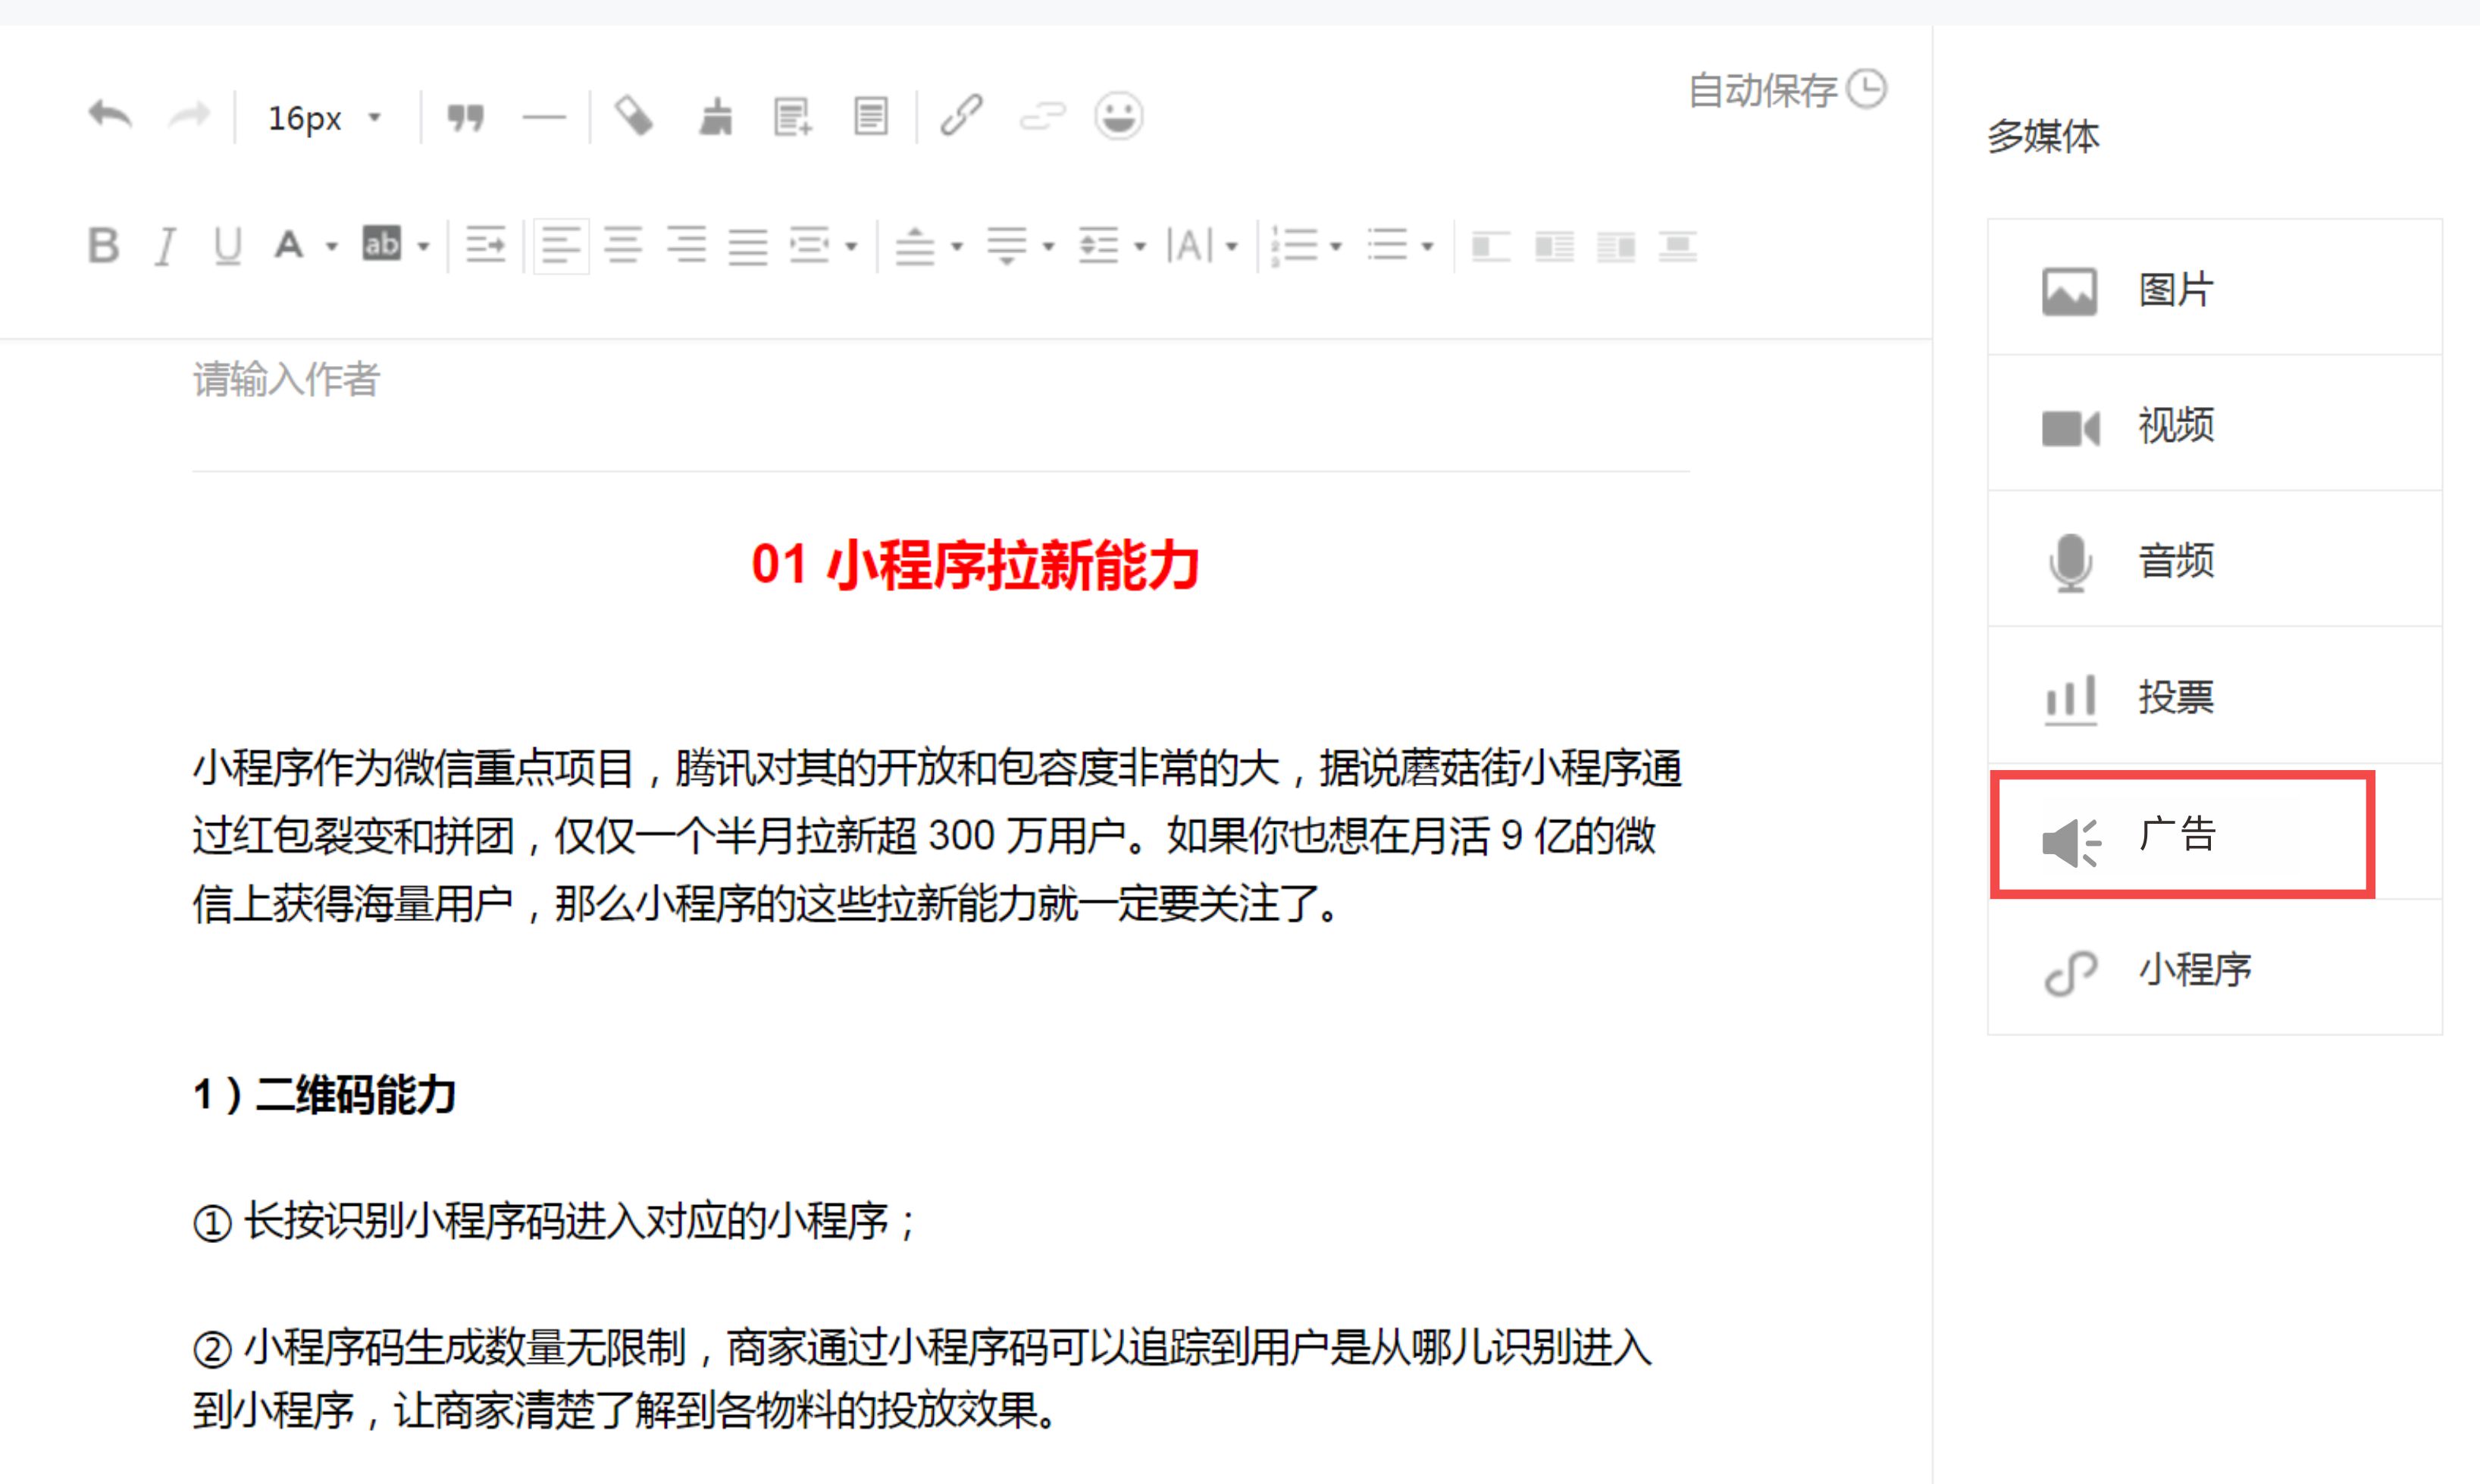Expand the side margin options arrow
Screen dimensions: 2480x1484
[852, 246]
